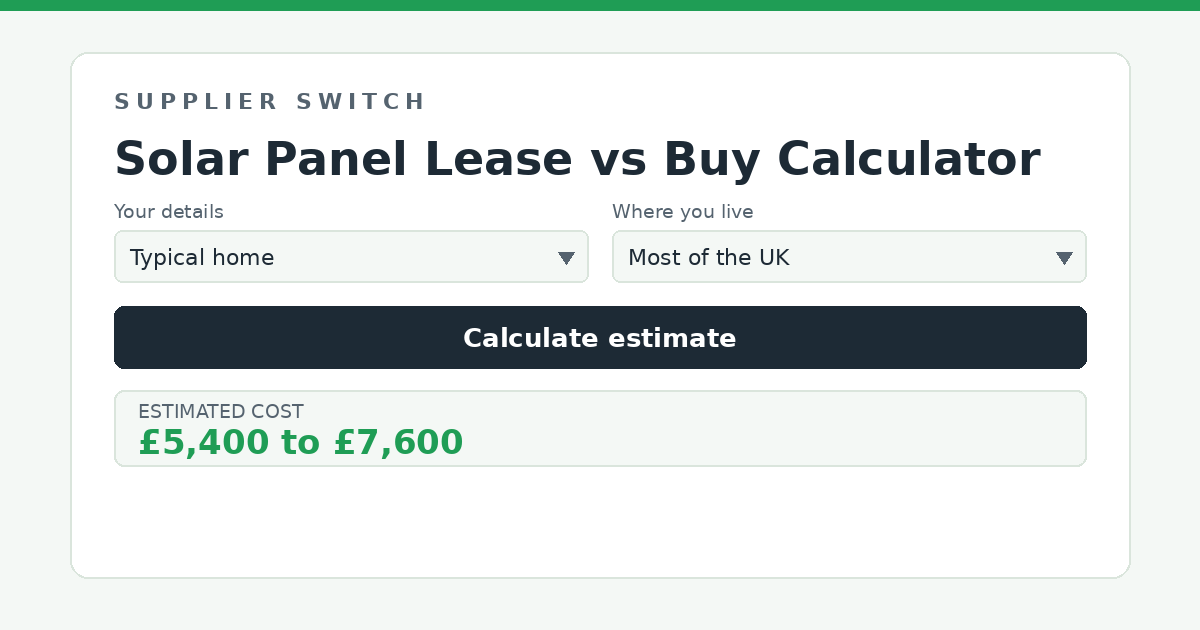The width and height of the screenshot is (1200, 630).
Task: Select the "Where you live" field label
Action: coord(683,212)
